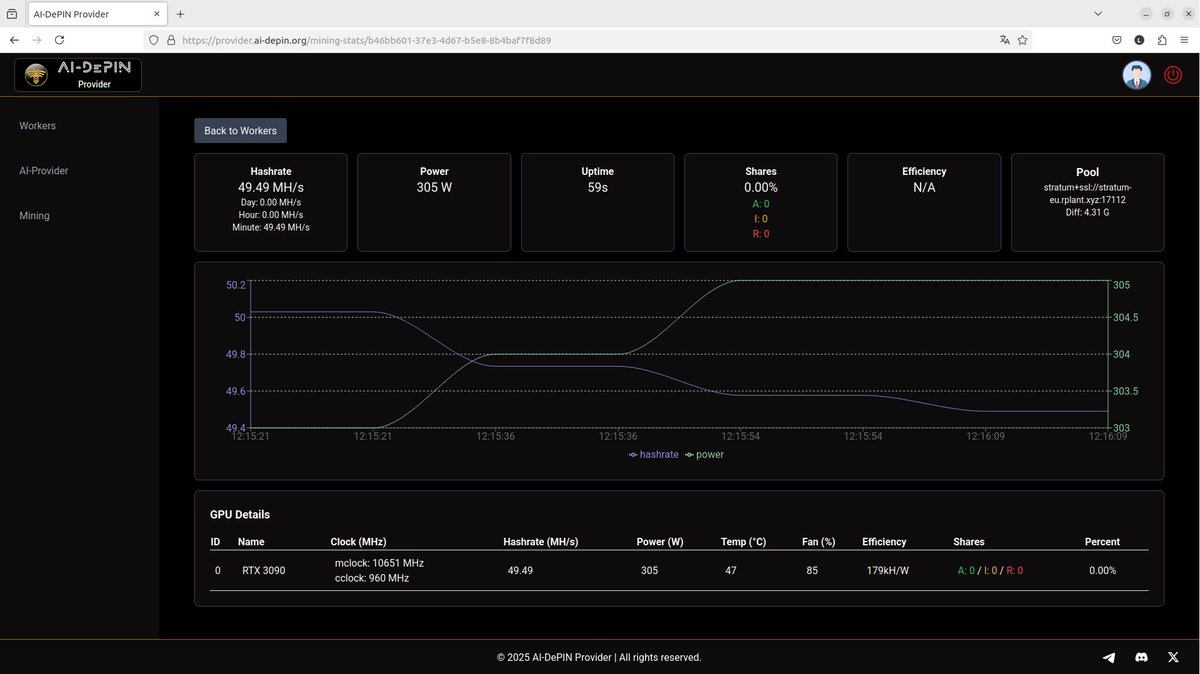Viewport: 1200px width, 674px height.
Task: Click the Hashrate 49.49 MH/s card
Action: [x=271, y=202]
